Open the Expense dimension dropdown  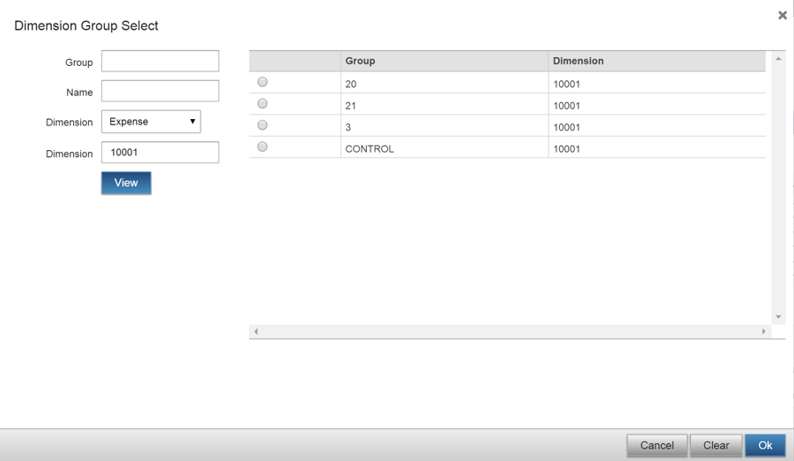click(151, 122)
